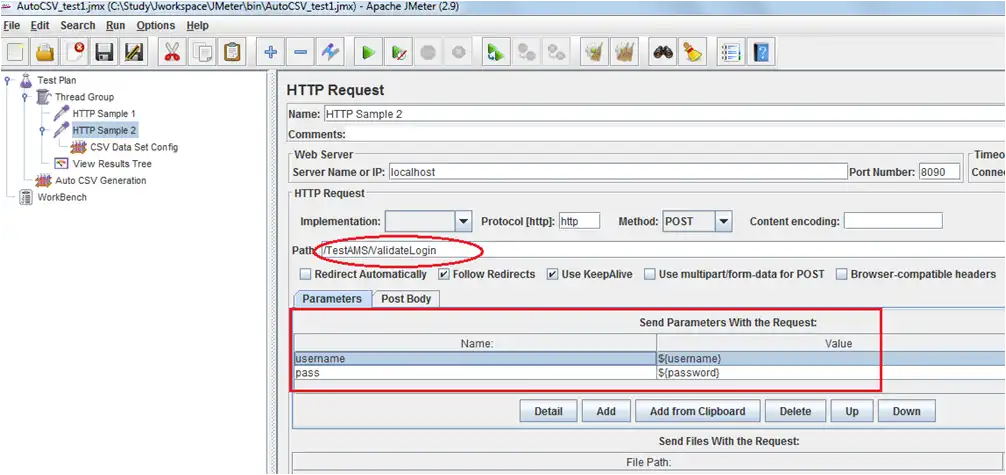Click the grey Stop test icon
The height and width of the screenshot is (475, 1006).
(x=428, y=52)
